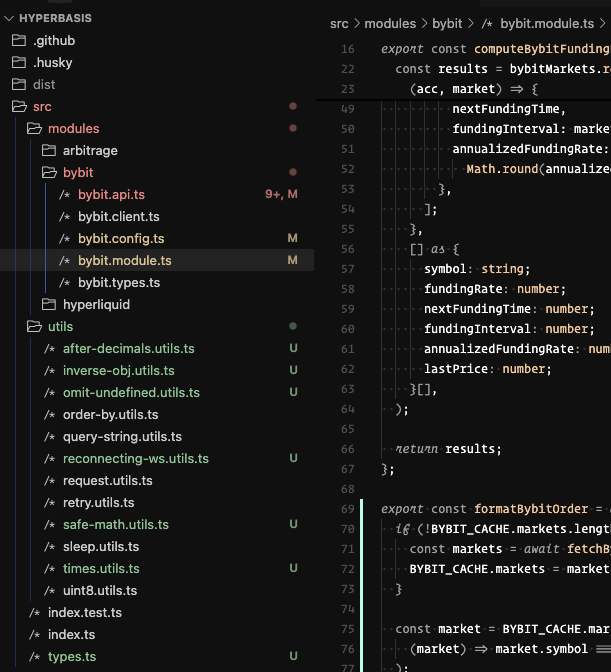Open bybit.api.ts file
611x672 pixels.
coord(111,195)
